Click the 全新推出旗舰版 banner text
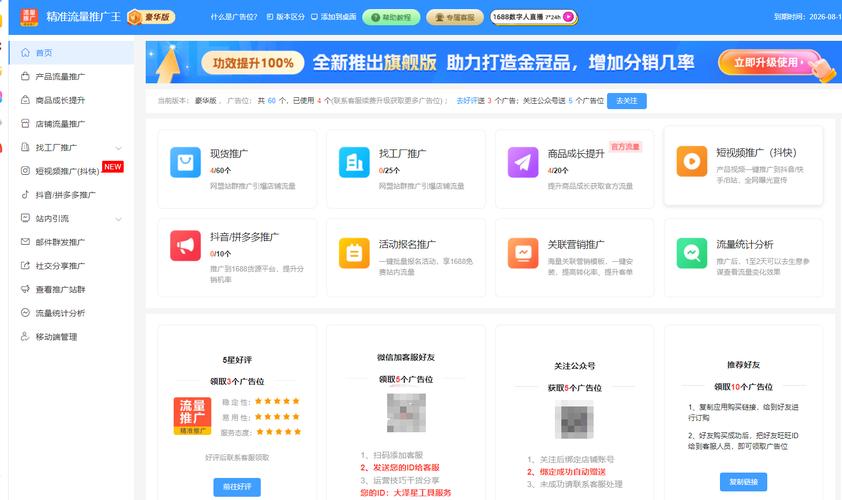Image resolution: width=842 pixels, height=500 pixels. coord(374,63)
